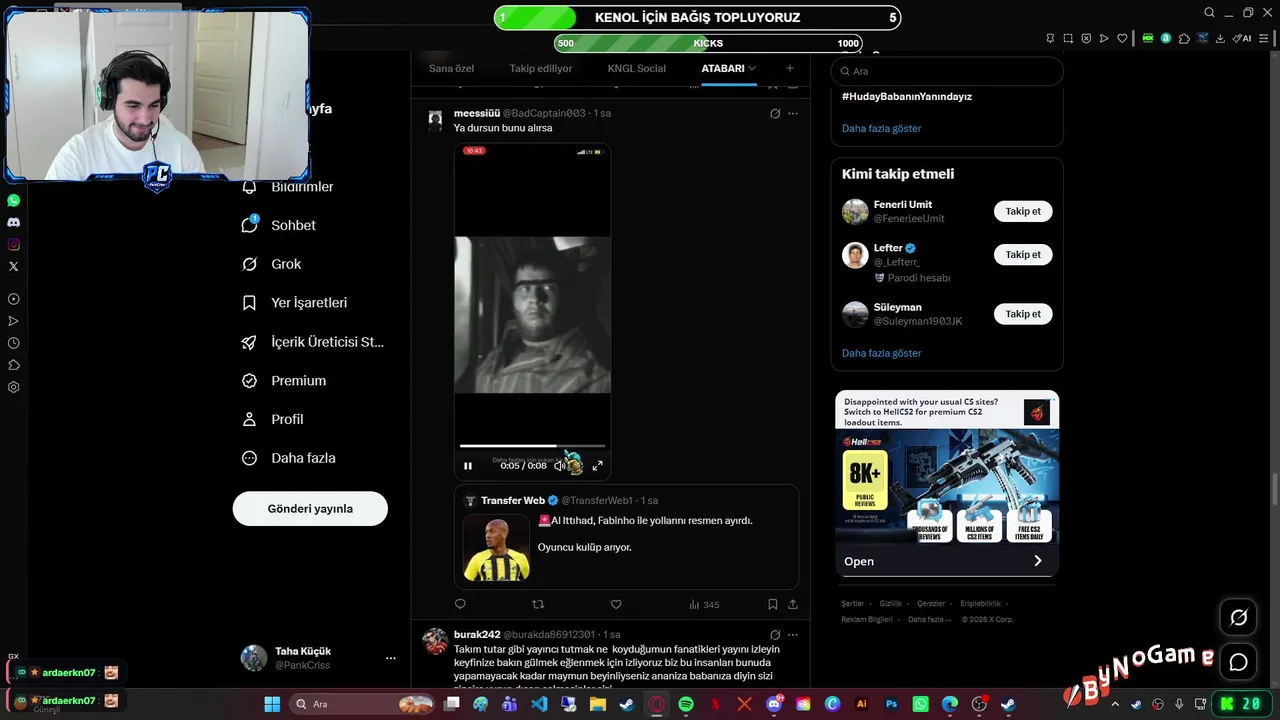1280x720 pixels.
Task: Open the floating messages chat button
Action: pos(1238,662)
